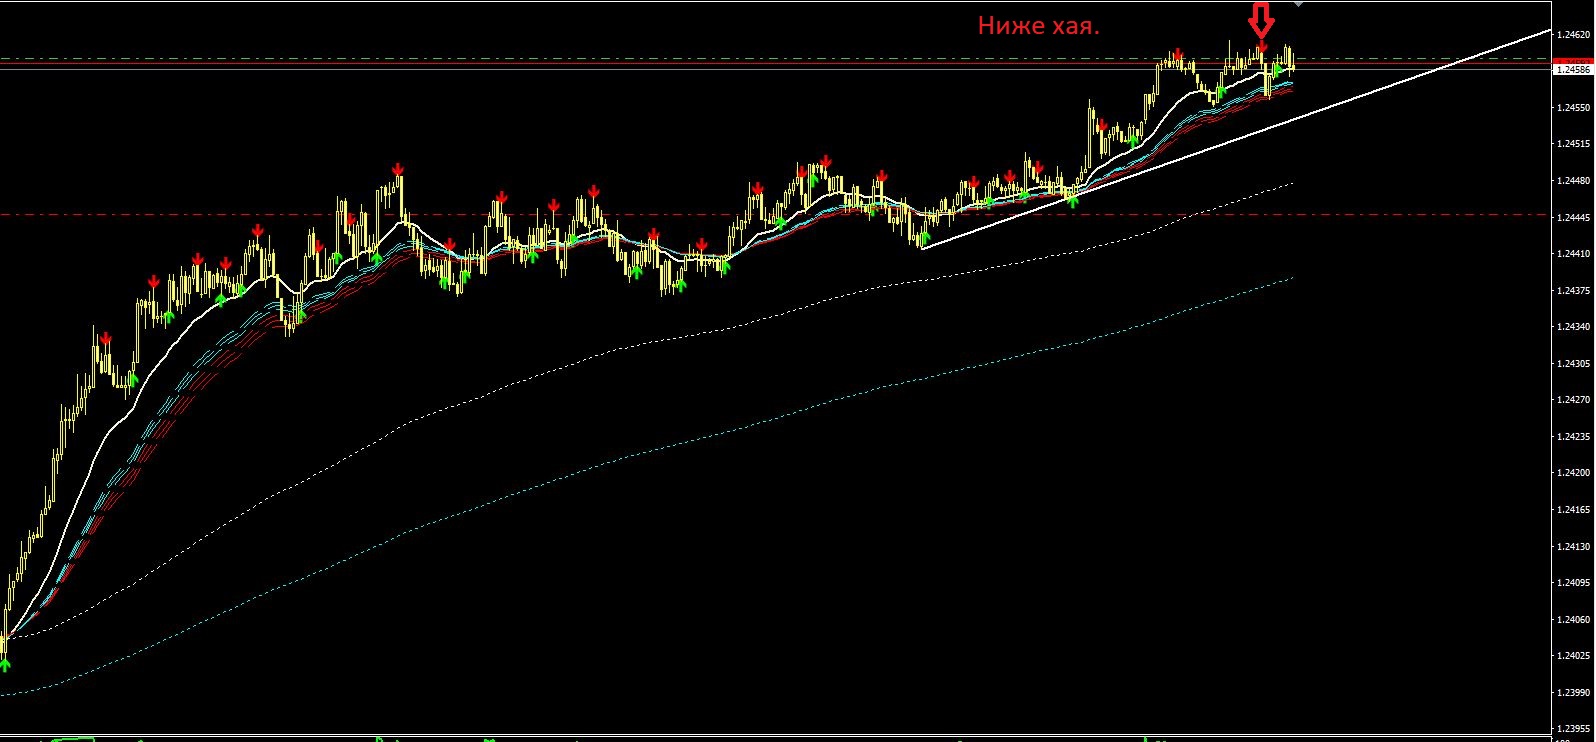1596x742 pixels.
Task: Click the 1.24375 price axis label
Action: (1573, 290)
